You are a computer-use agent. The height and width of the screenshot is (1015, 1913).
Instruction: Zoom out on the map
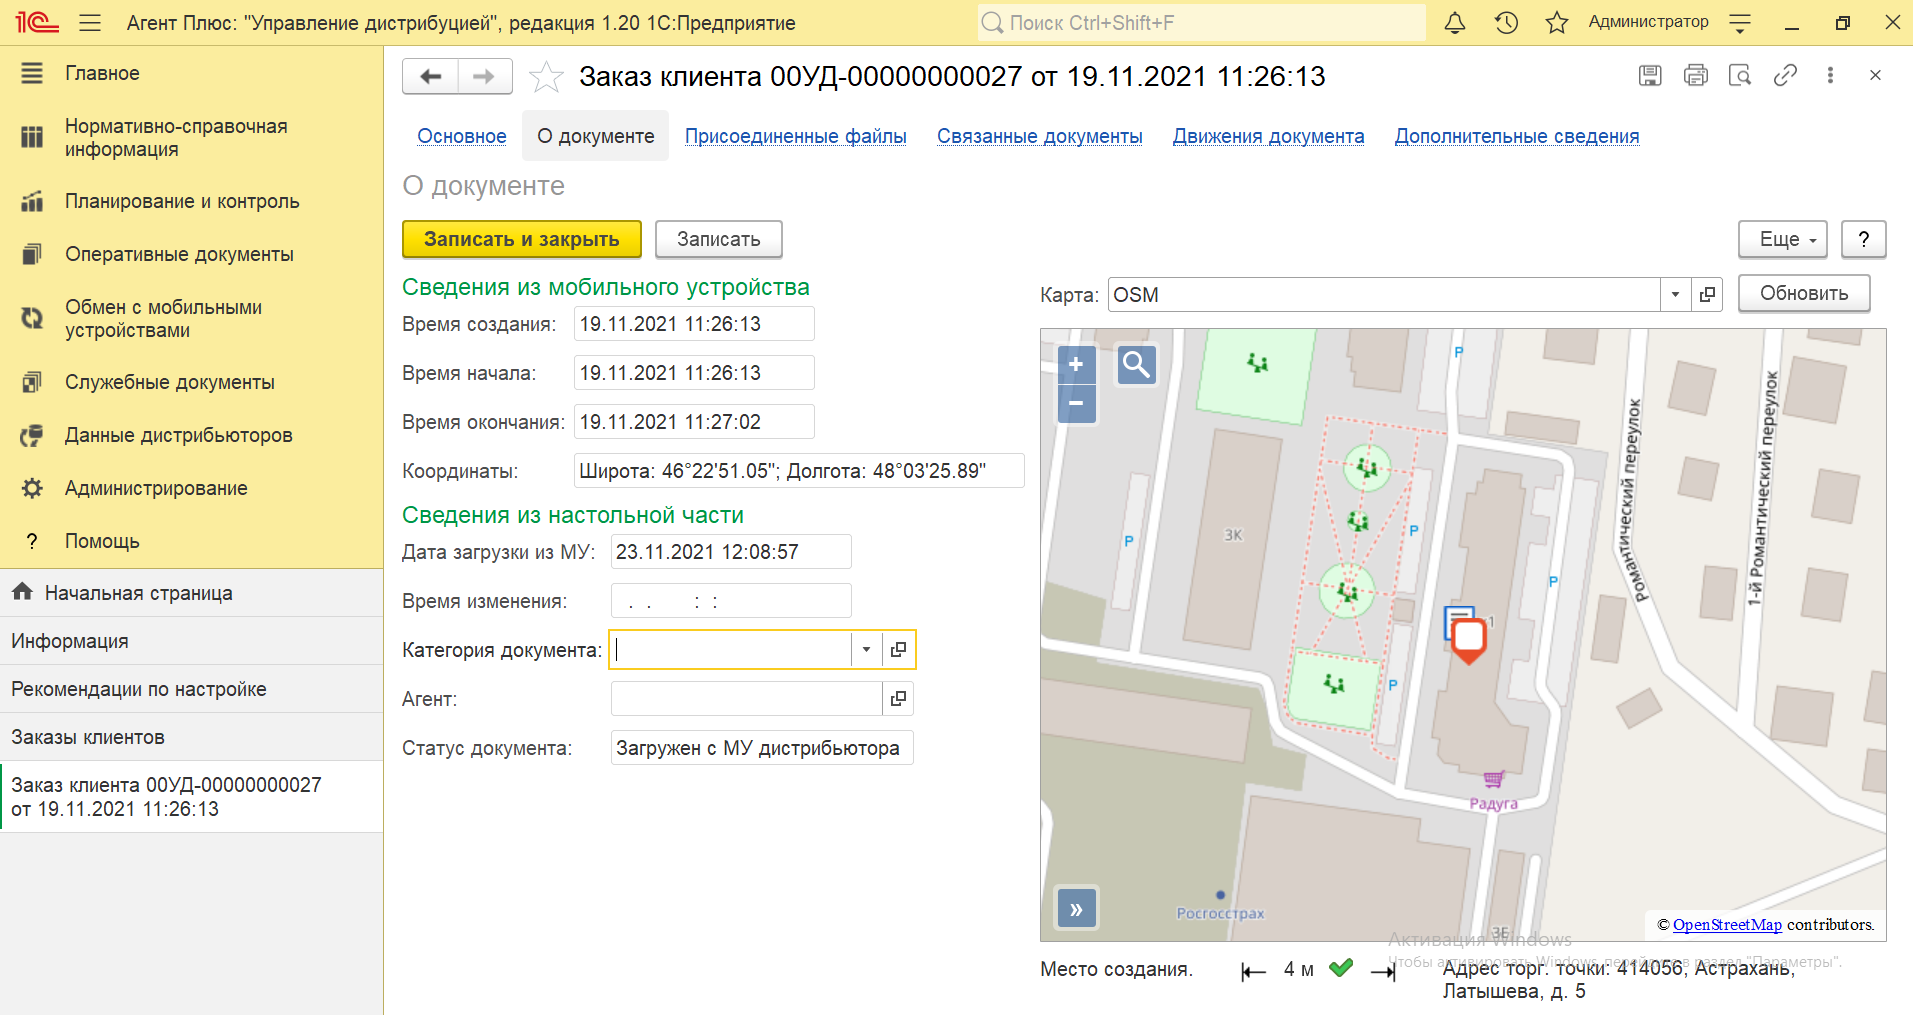click(1076, 404)
